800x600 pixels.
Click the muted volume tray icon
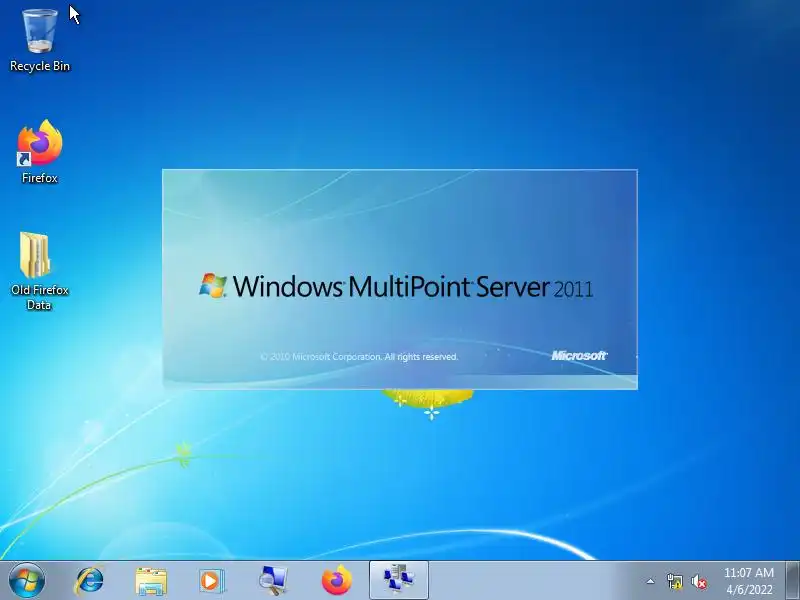pos(699,581)
